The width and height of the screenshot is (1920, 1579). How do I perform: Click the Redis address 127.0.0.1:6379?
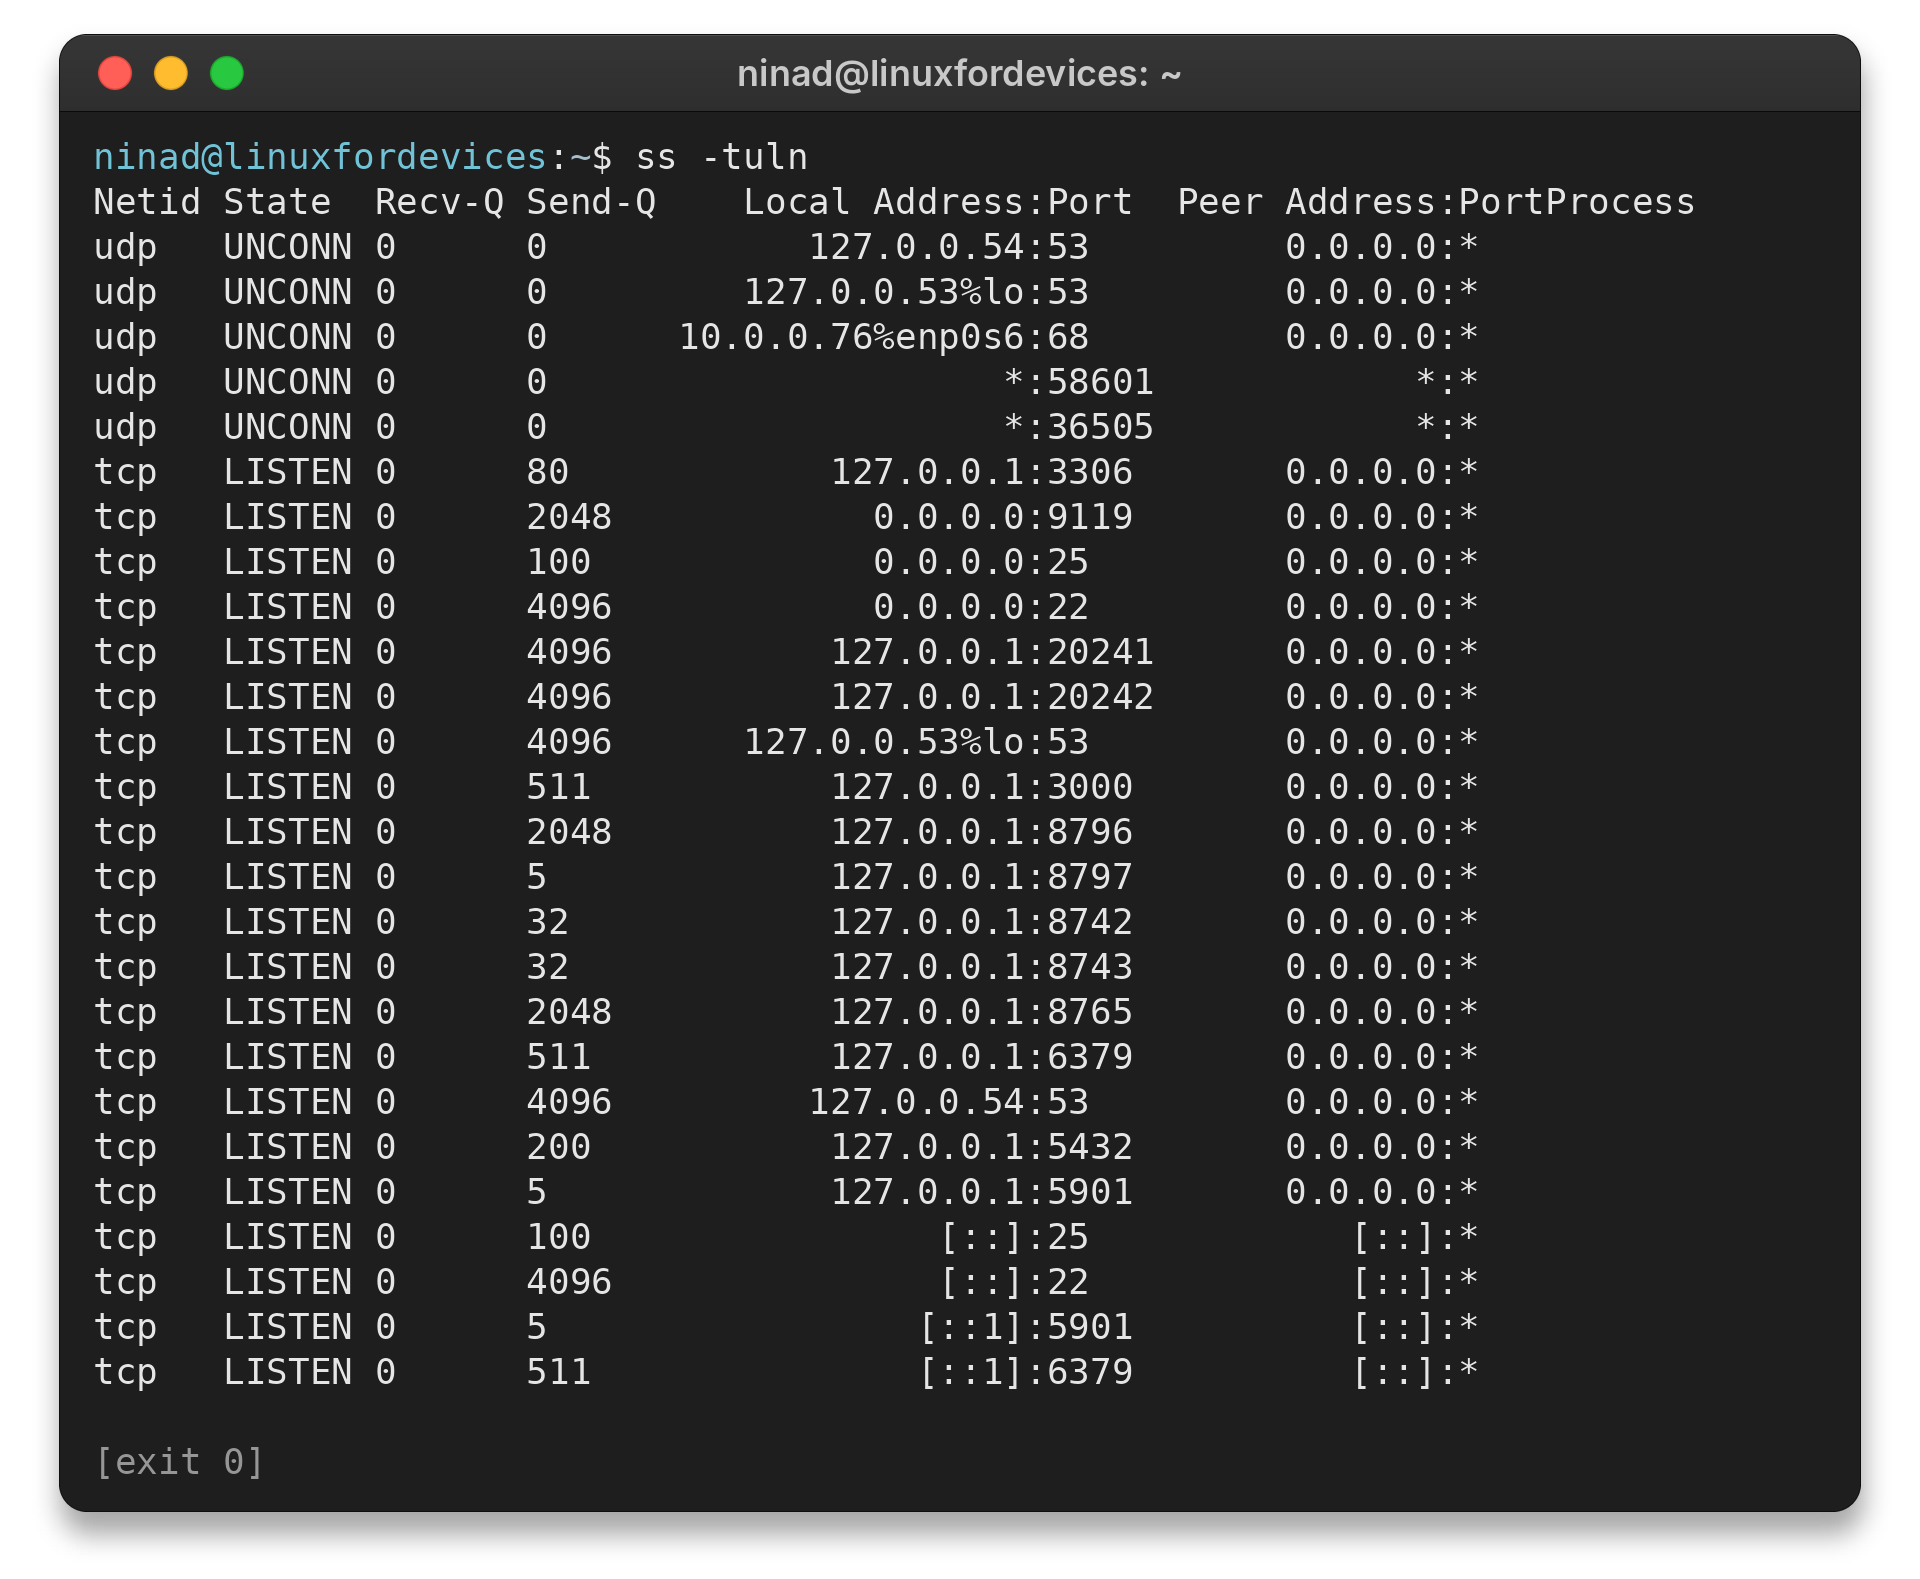(981, 1057)
